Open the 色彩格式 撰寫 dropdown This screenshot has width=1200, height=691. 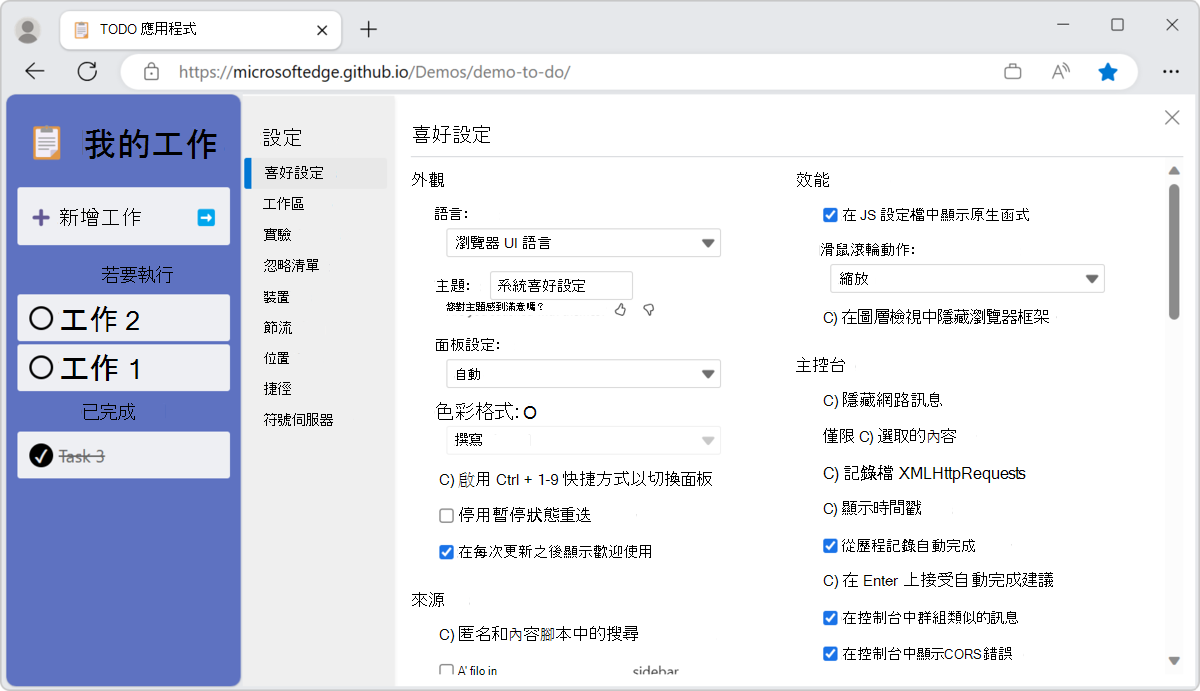pos(583,440)
